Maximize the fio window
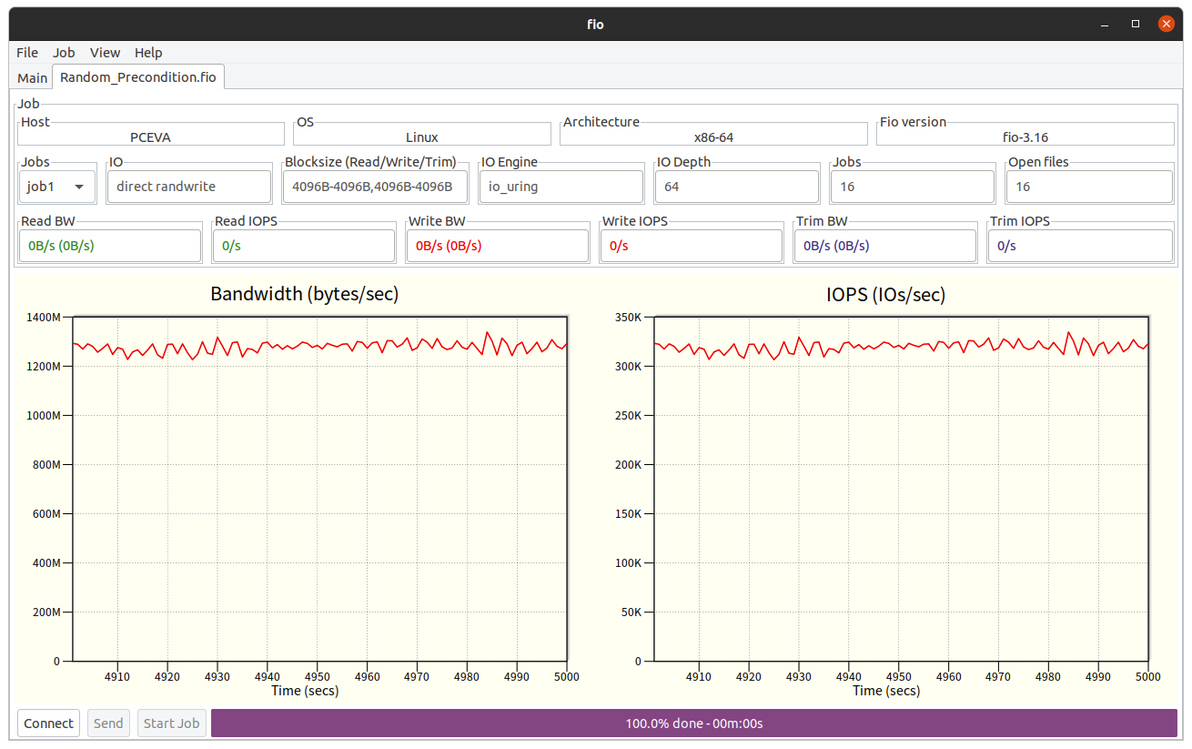This screenshot has width=1192, height=749. pos(1135,24)
